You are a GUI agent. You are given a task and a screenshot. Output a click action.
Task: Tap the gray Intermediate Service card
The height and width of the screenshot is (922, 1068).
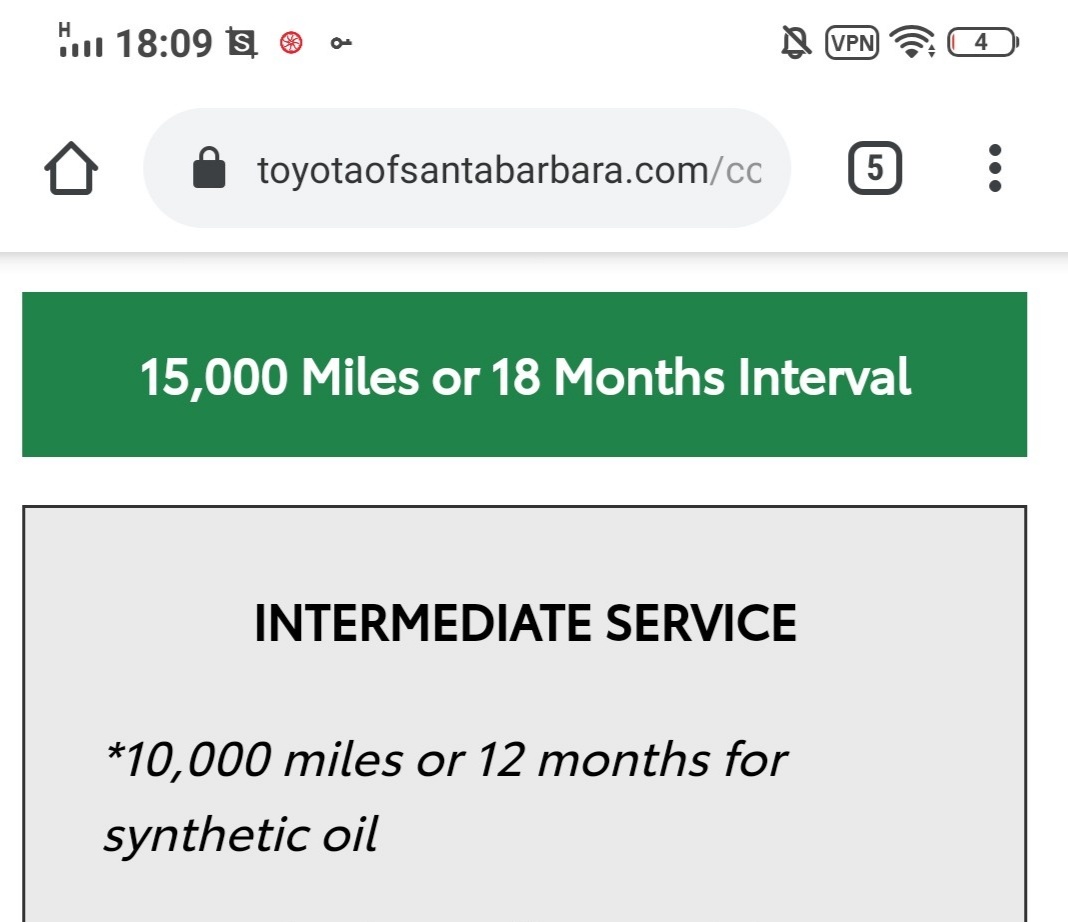coord(524,714)
